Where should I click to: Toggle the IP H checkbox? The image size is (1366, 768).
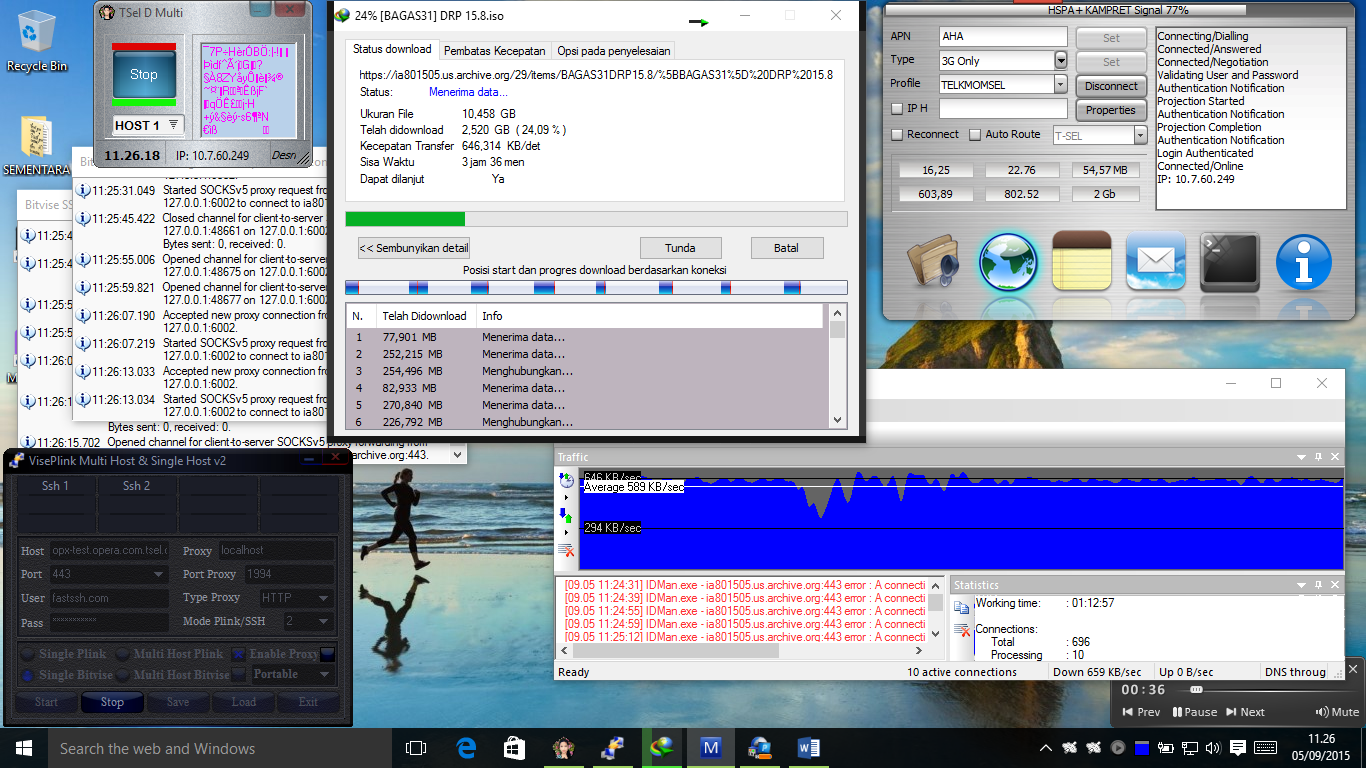click(897, 108)
